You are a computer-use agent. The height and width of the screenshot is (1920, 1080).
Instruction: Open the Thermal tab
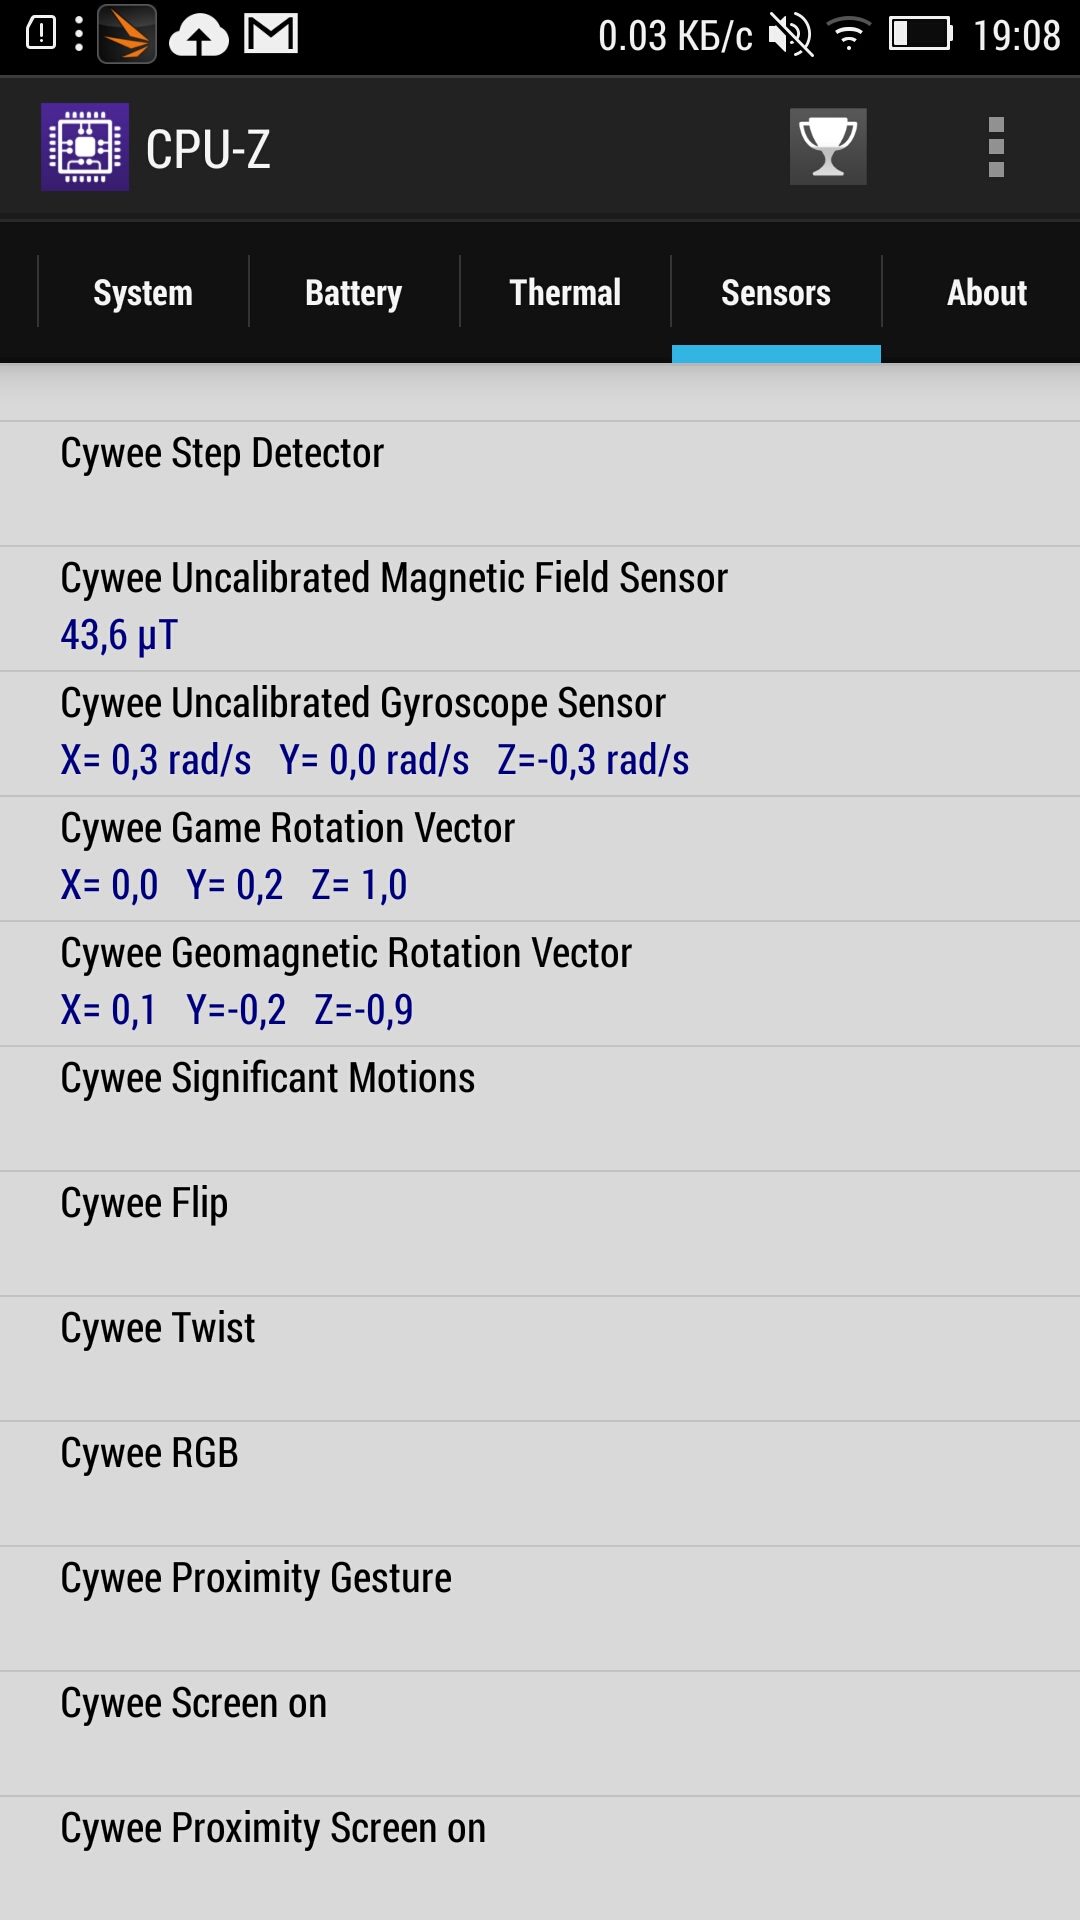point(565,292)
